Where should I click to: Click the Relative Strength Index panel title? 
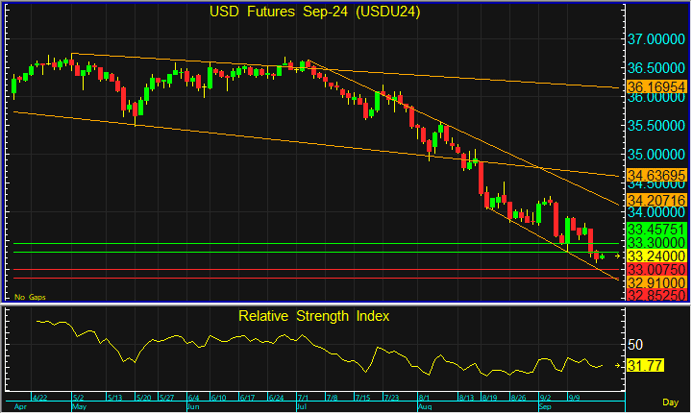point(313,316)
